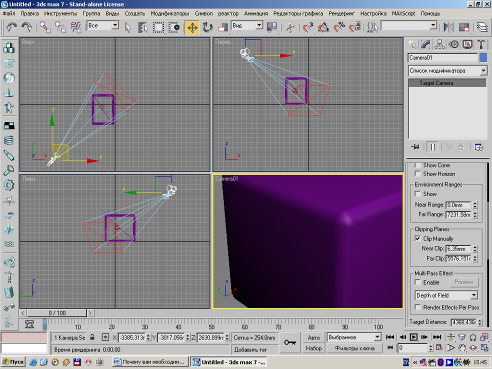492x369 pixels.
Task: Click the Camera01 object color swatch
Action: 483,58
